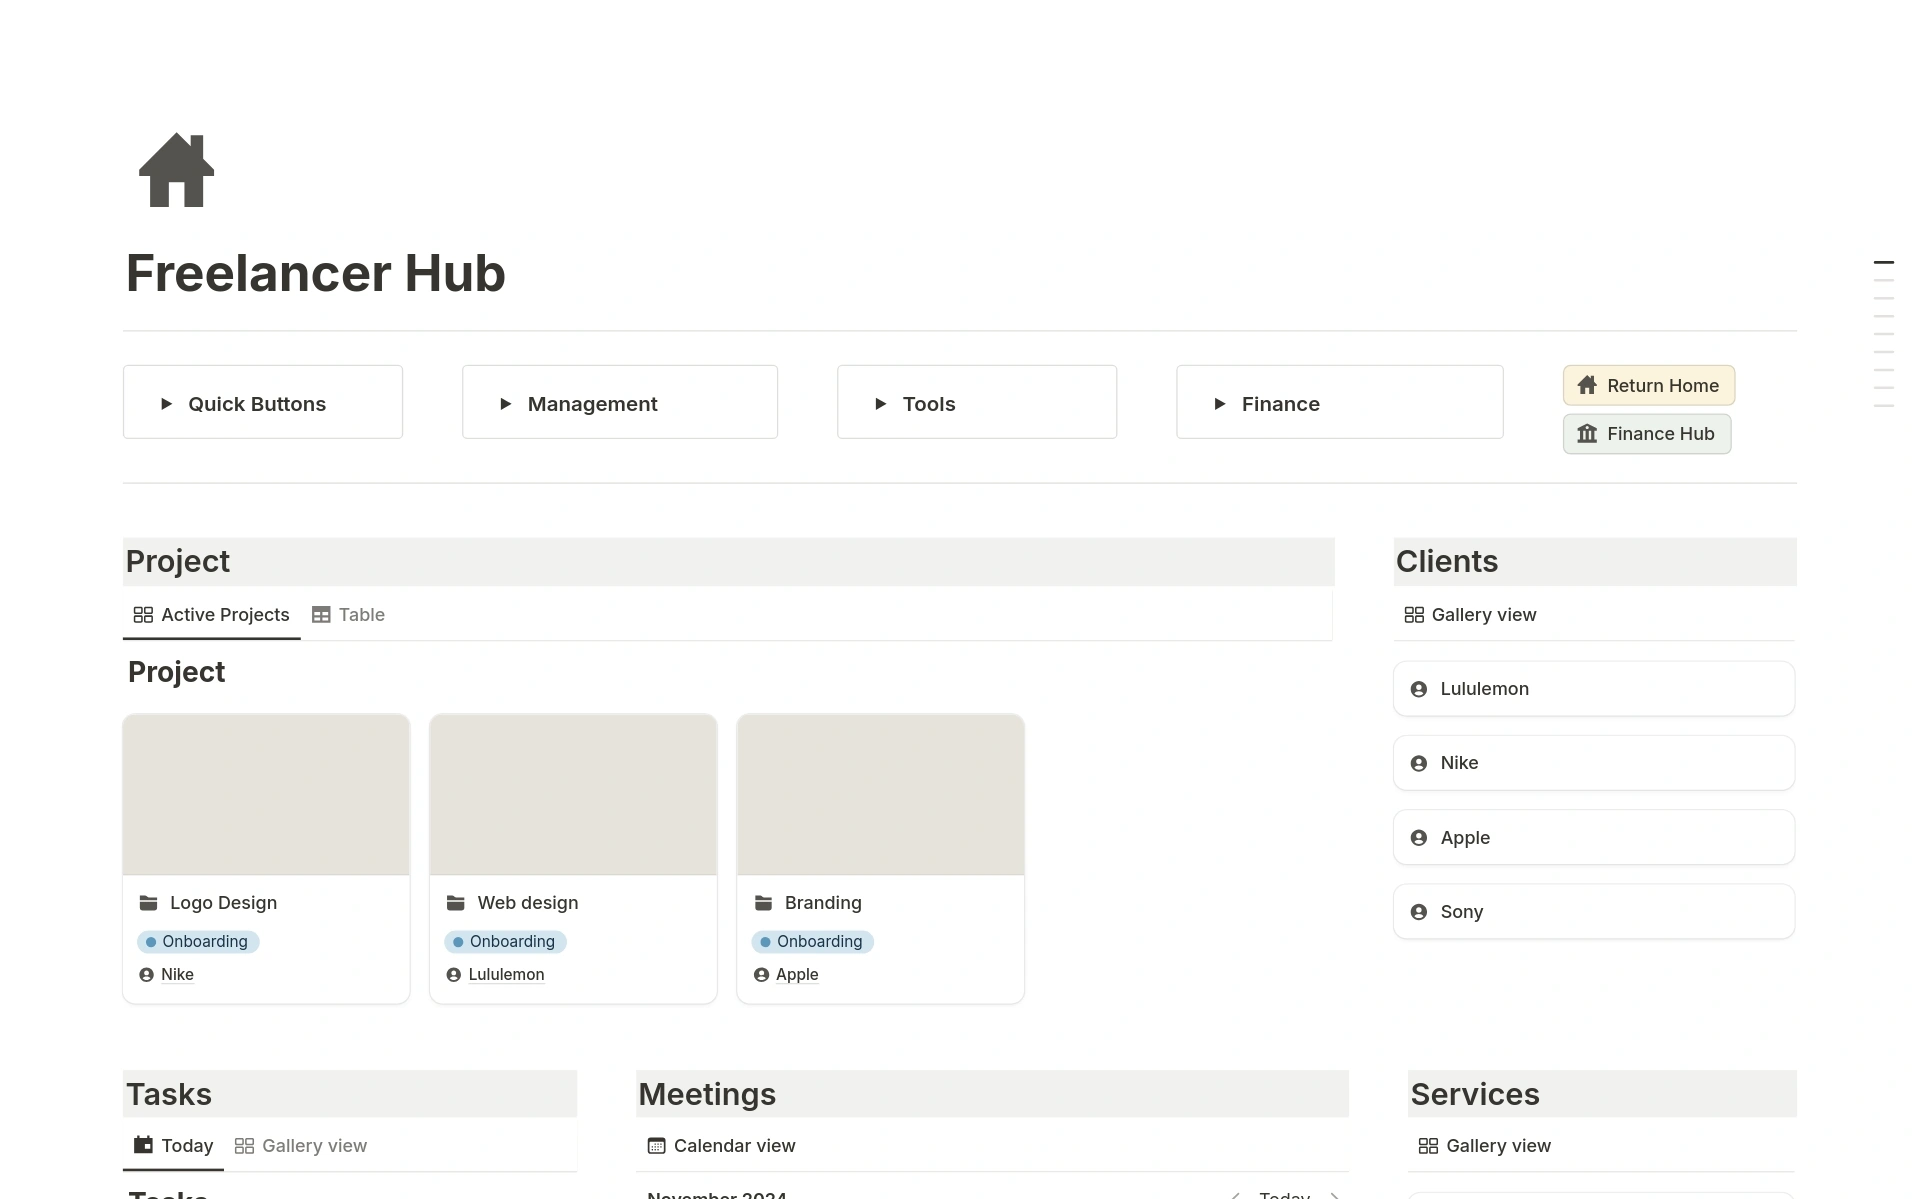Click the folder icon next to Branding
The width and height of the screenshot is (1920, 1199).
click(x=764, y=903)
